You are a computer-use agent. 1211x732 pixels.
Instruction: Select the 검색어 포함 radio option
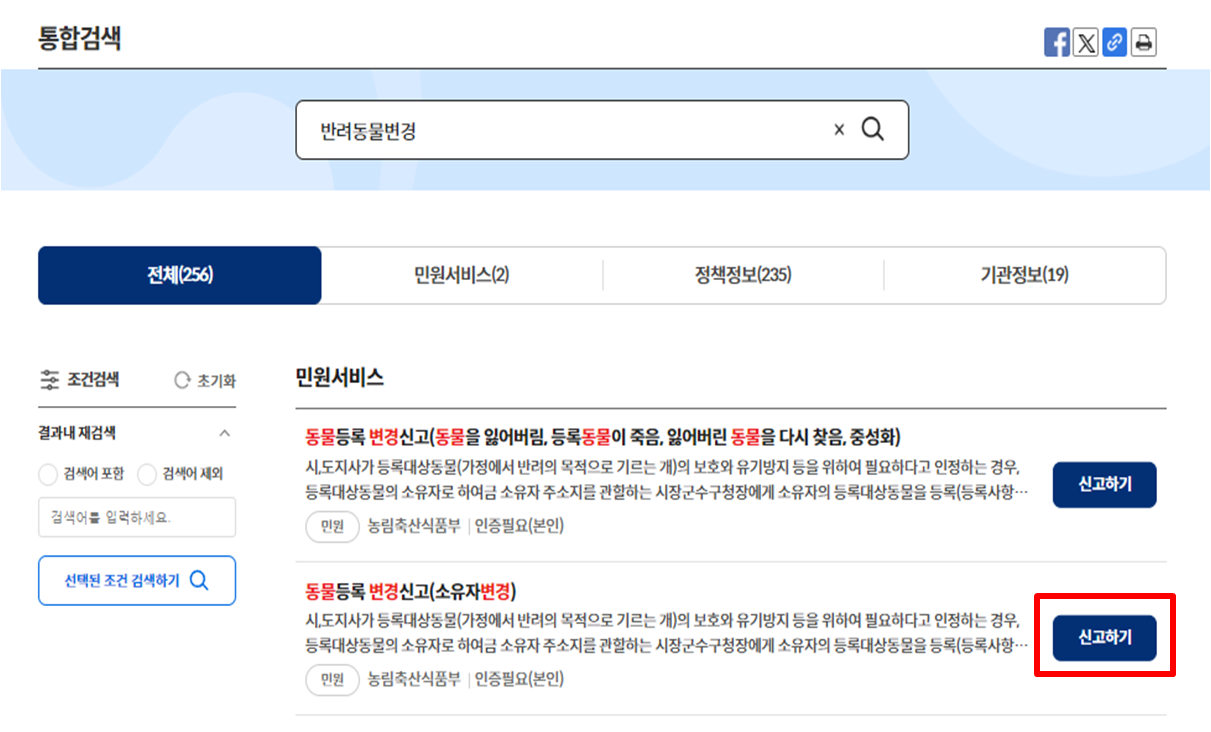47,475
